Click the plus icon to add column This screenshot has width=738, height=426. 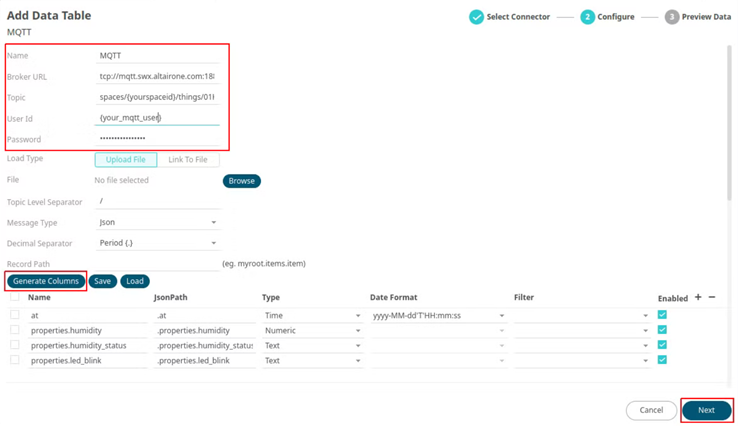pos(698,297)
